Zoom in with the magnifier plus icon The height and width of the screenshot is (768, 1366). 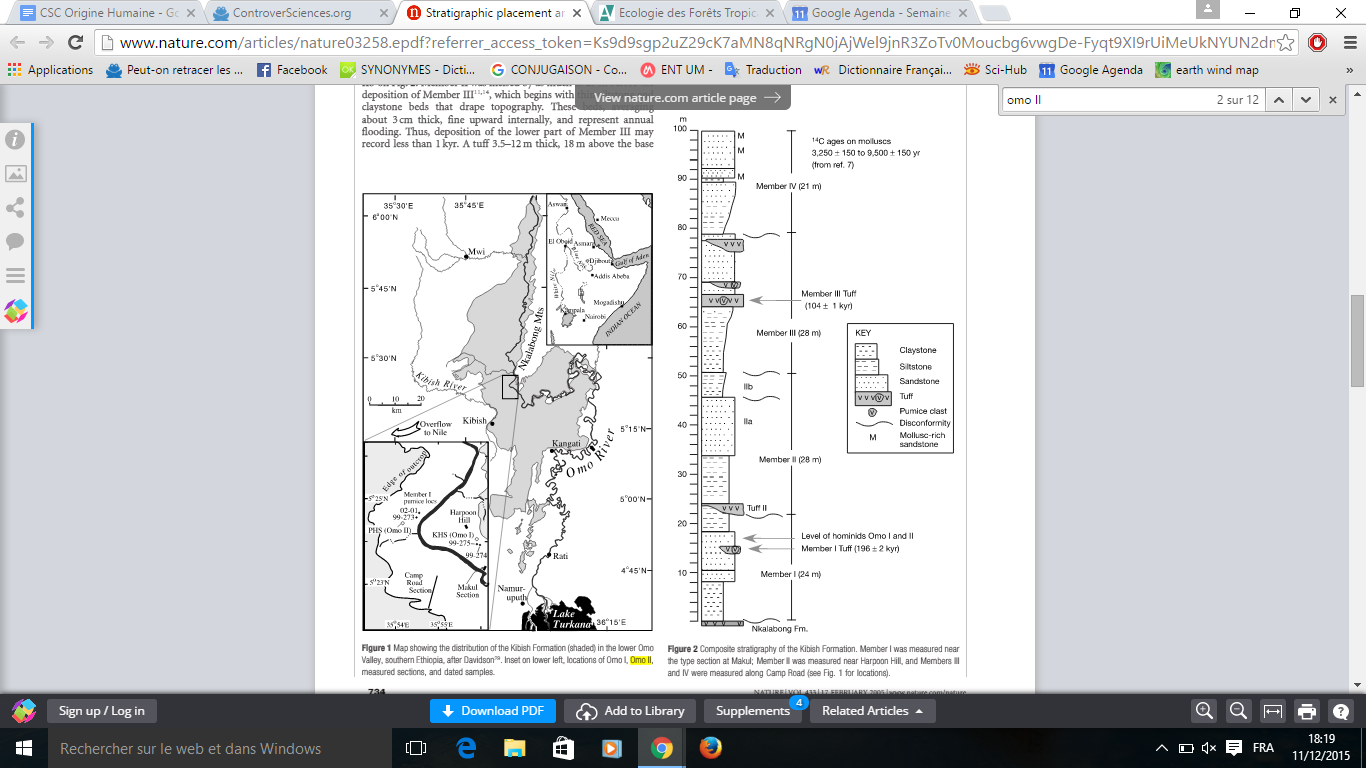click(x=1204, y=711)
